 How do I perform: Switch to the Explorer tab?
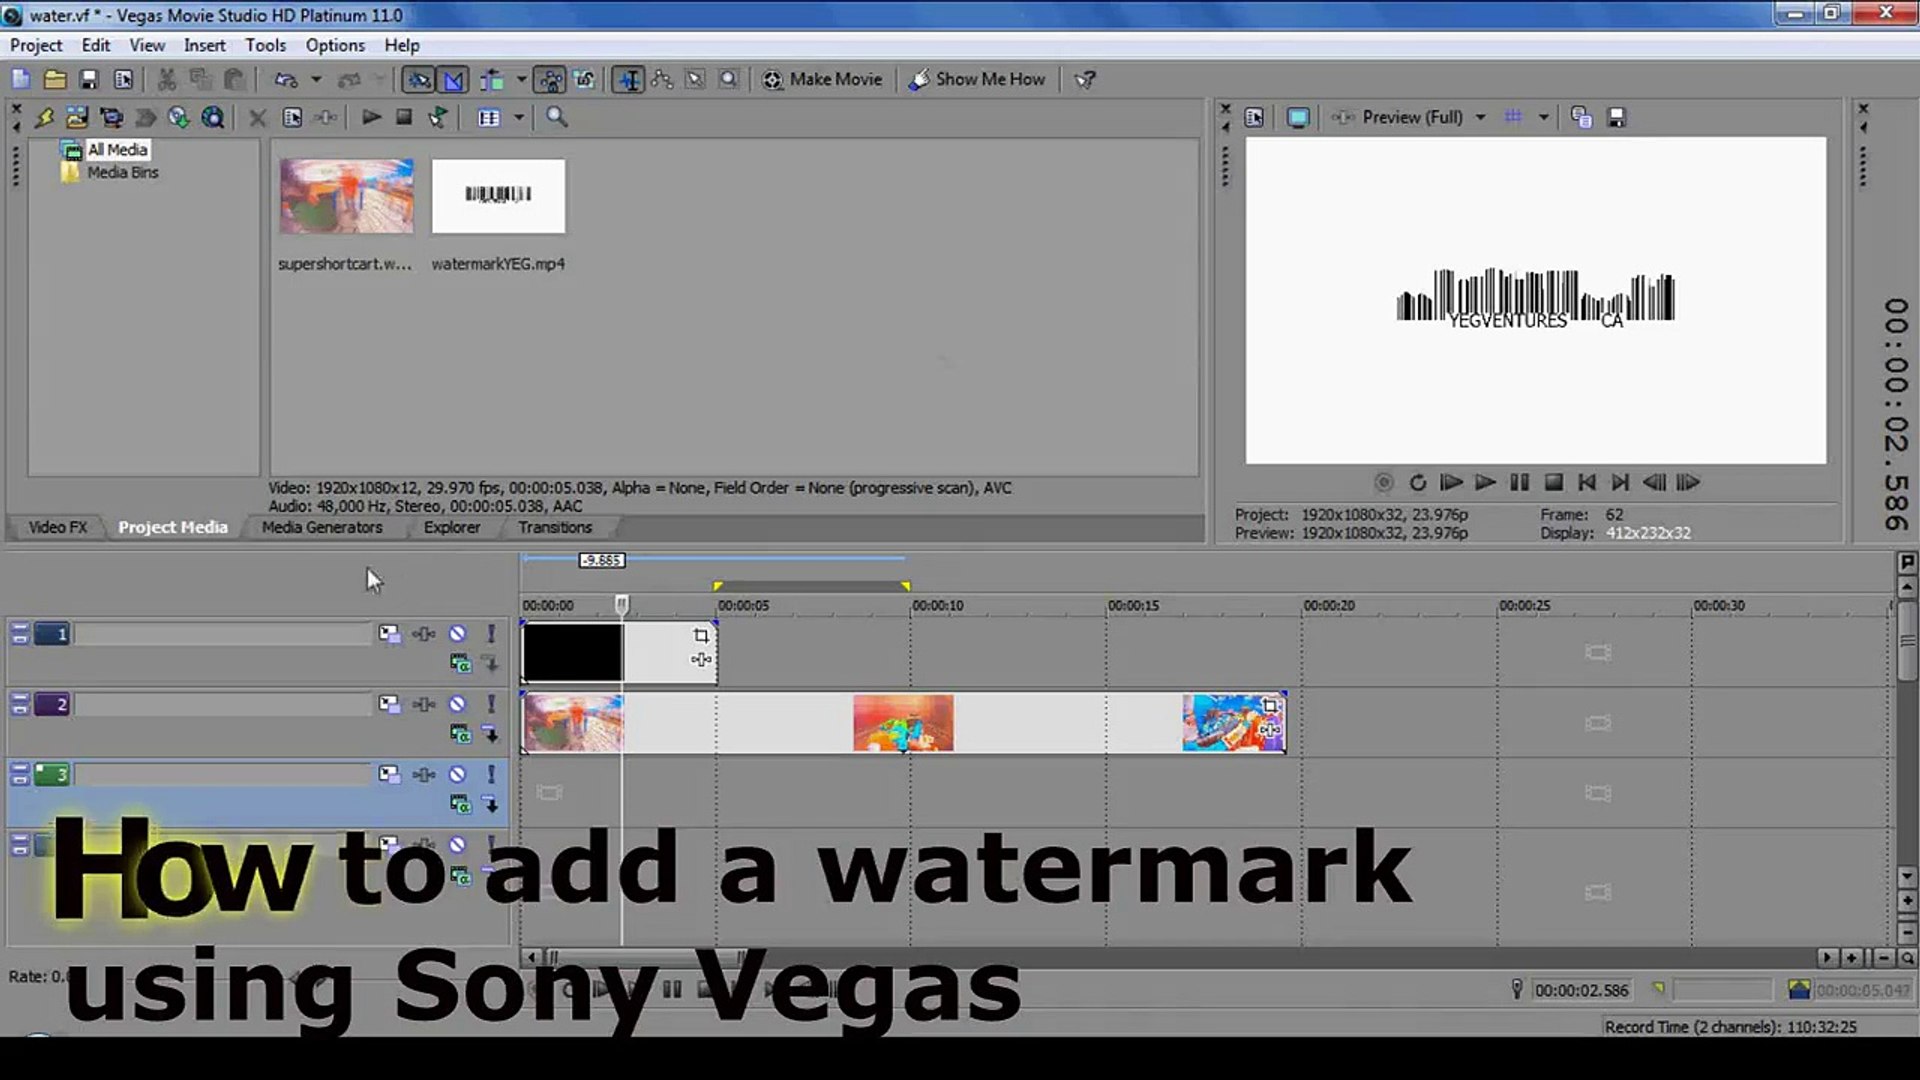tap(452, 527)
